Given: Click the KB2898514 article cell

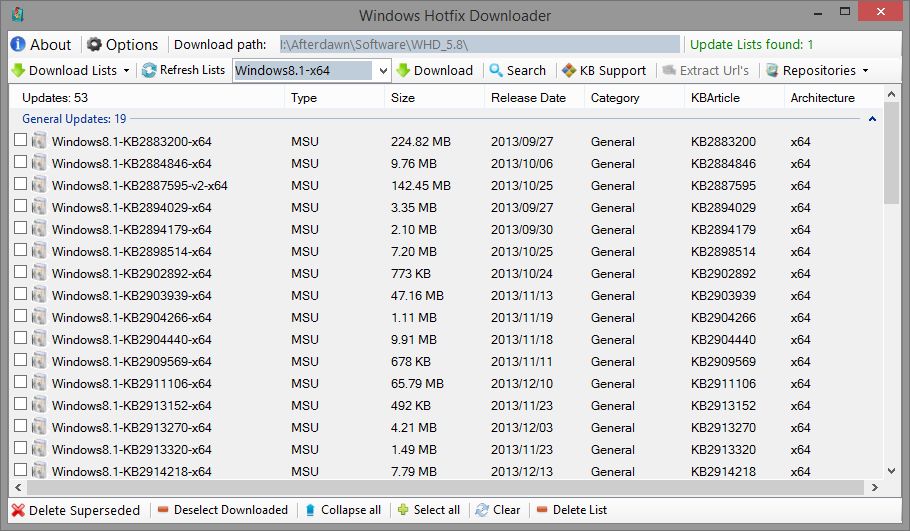Looking at the screenshot, I should click(x=723, y=252).
